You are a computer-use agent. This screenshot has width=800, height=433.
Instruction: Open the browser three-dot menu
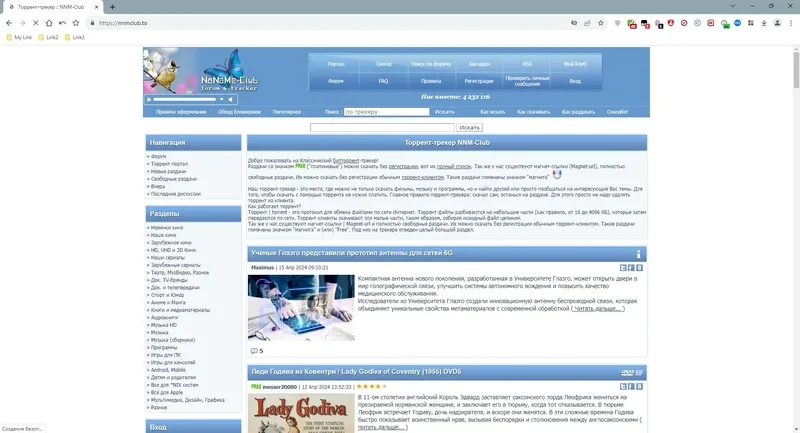click(x=791, y=23)
